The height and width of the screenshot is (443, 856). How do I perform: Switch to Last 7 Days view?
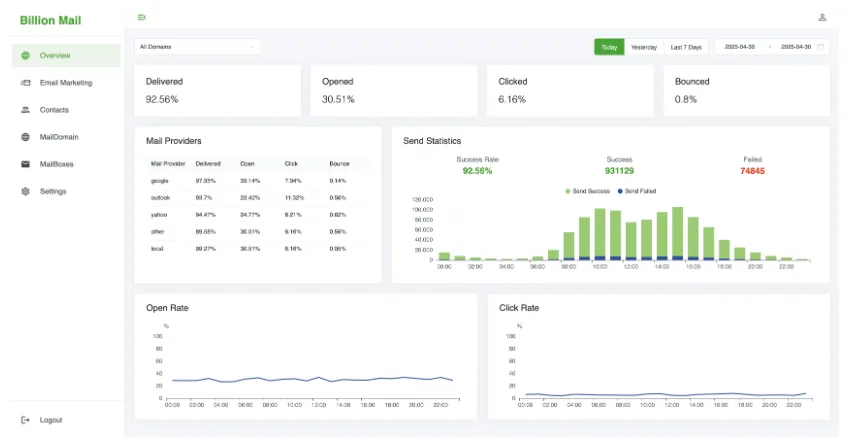point(686,47)
